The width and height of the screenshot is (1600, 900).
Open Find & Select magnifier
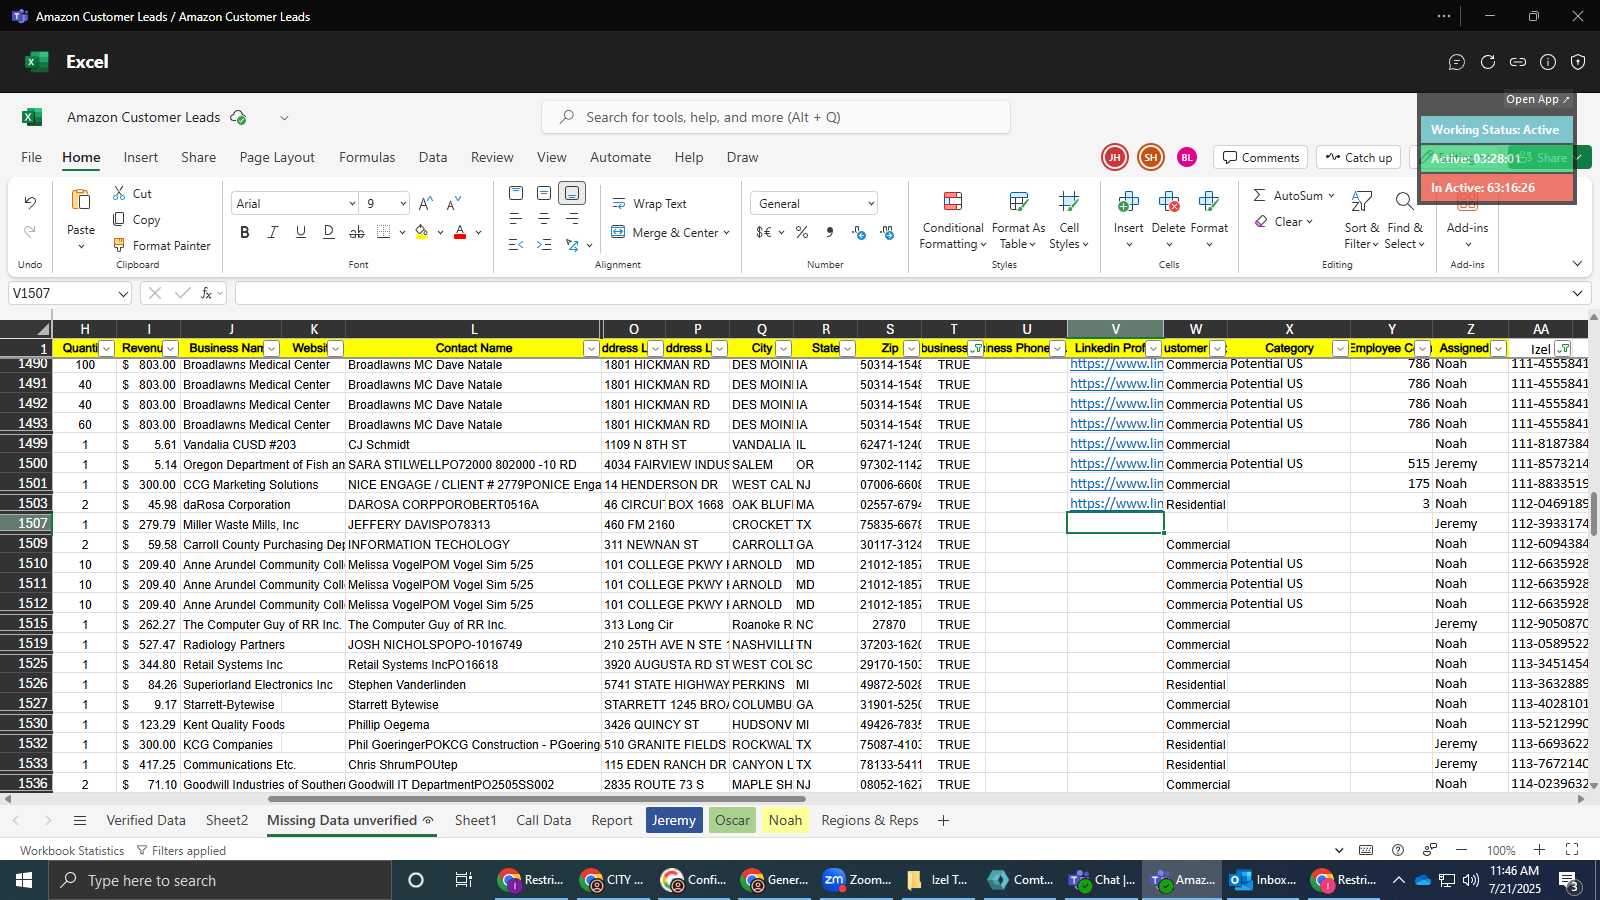click(x=1404, y=221)
